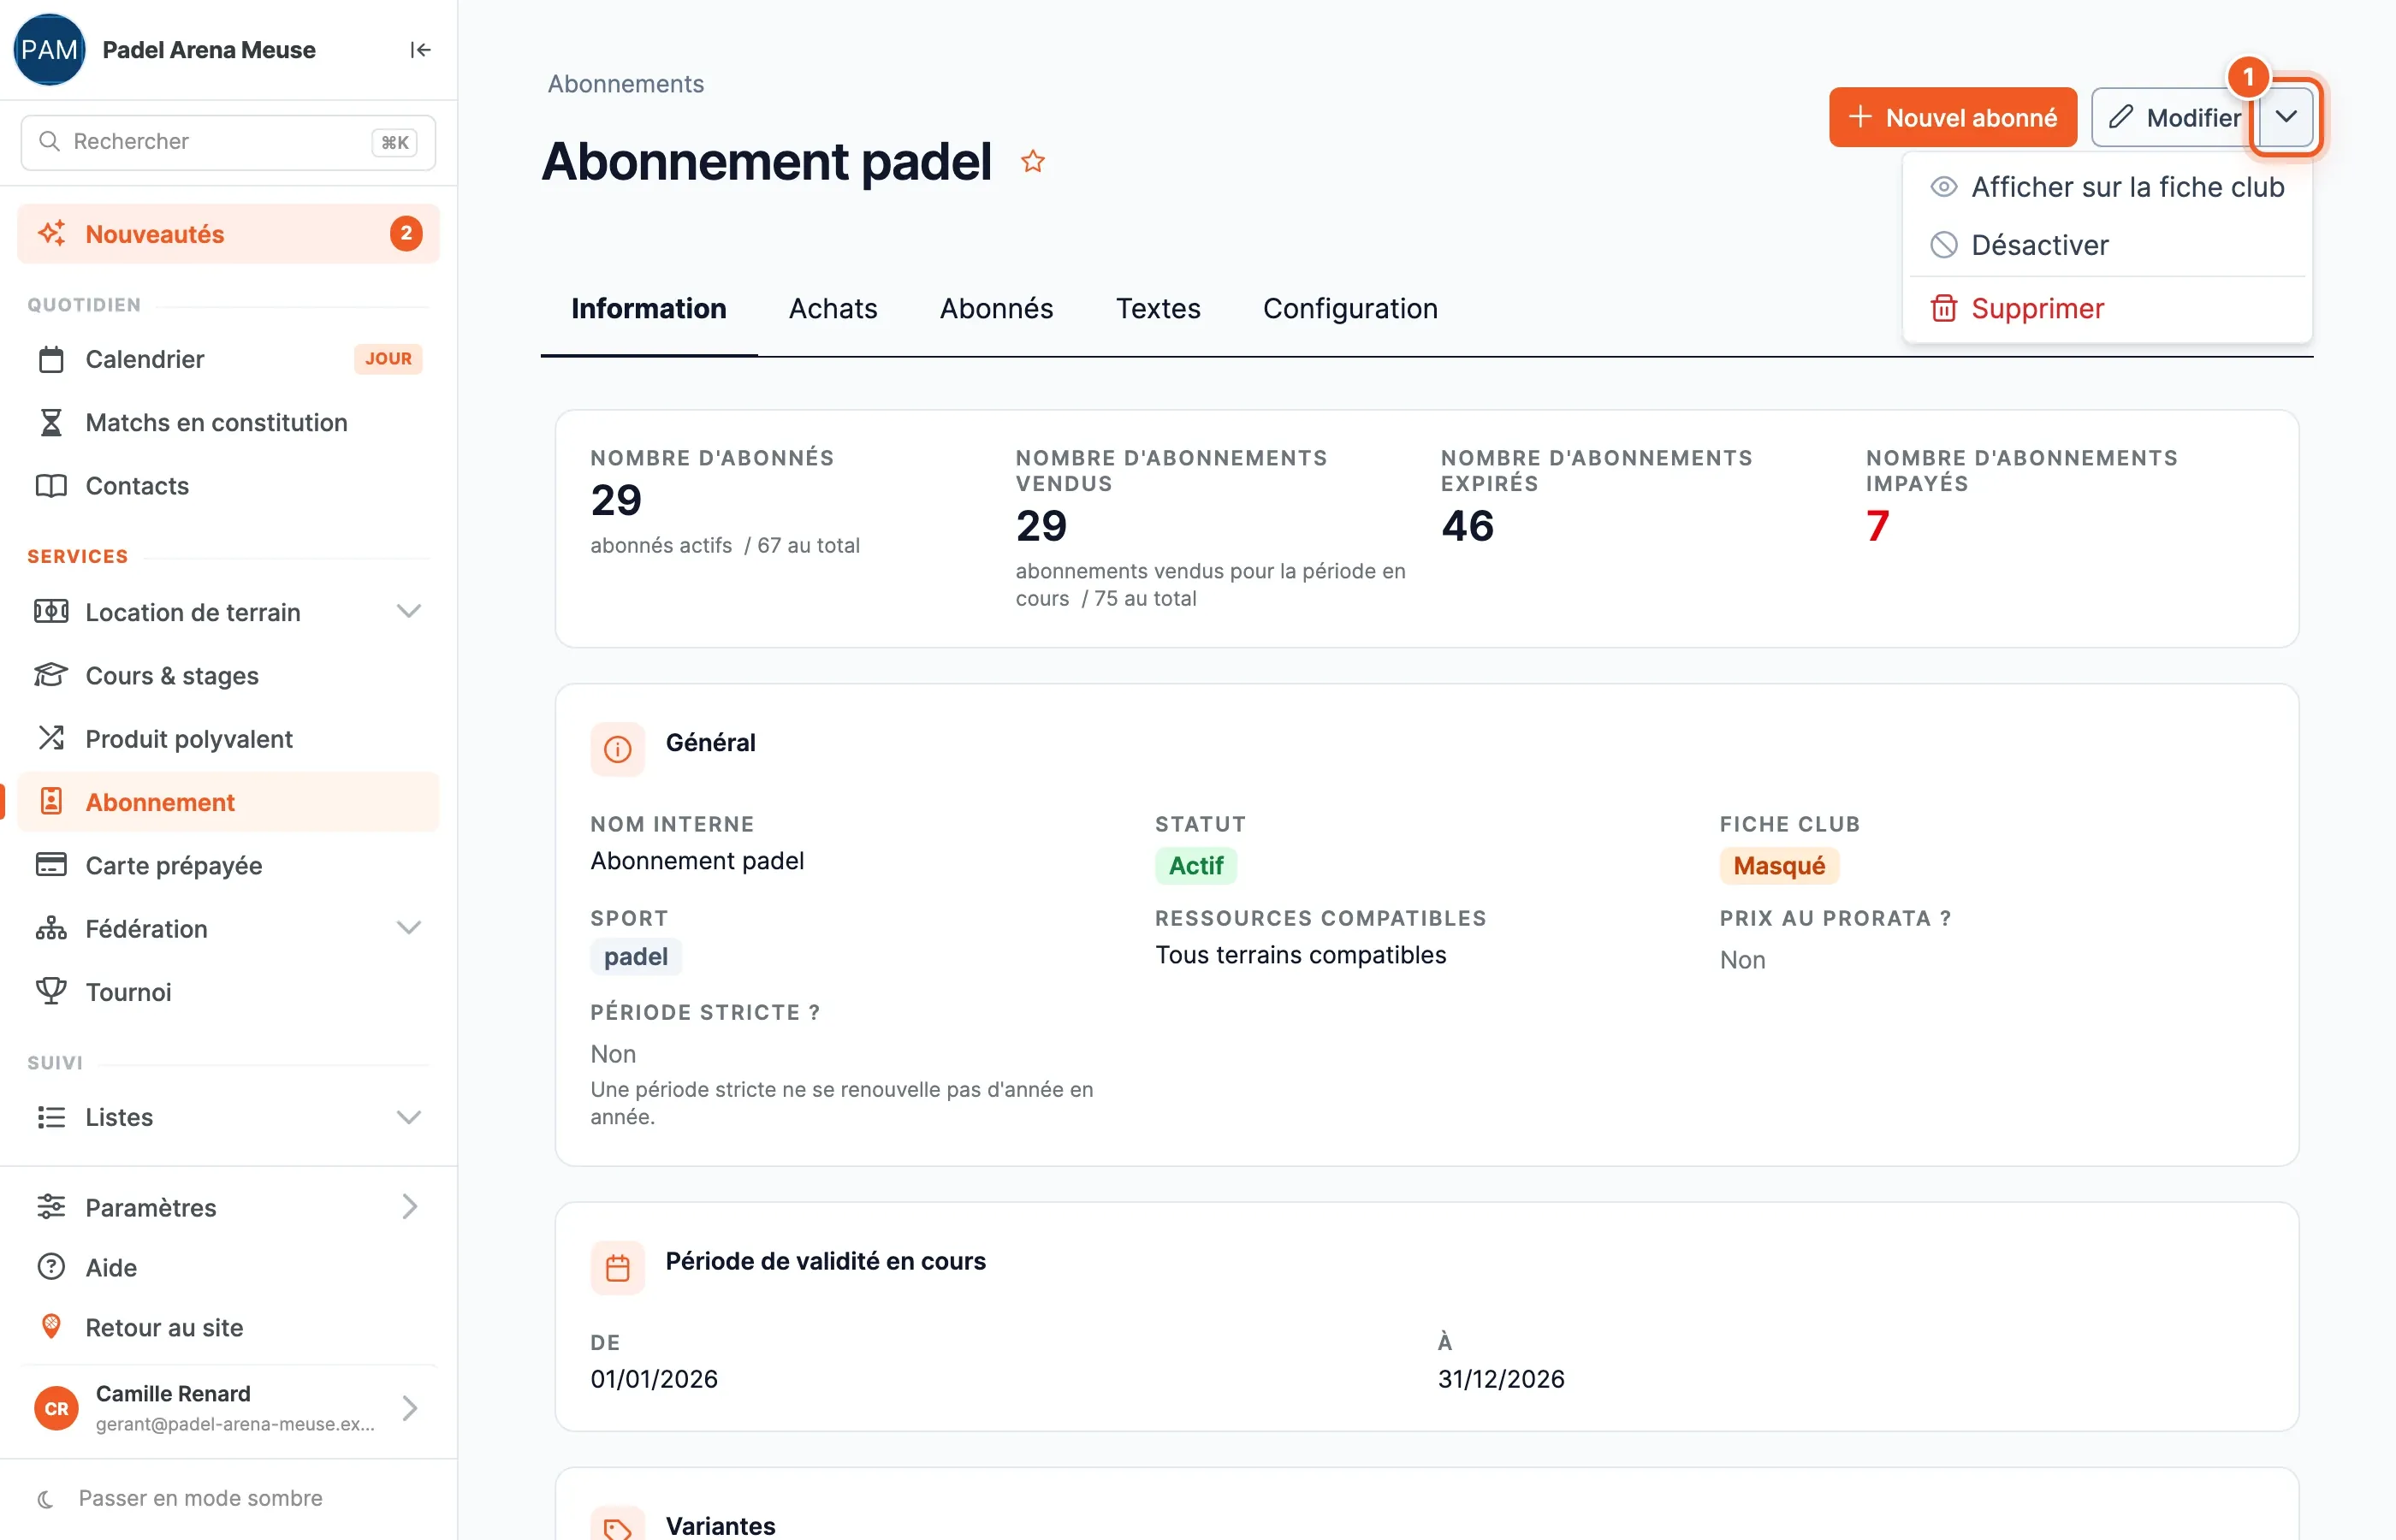
Task: Choose Supprimer from the menu
Action: pos(2107,308)
